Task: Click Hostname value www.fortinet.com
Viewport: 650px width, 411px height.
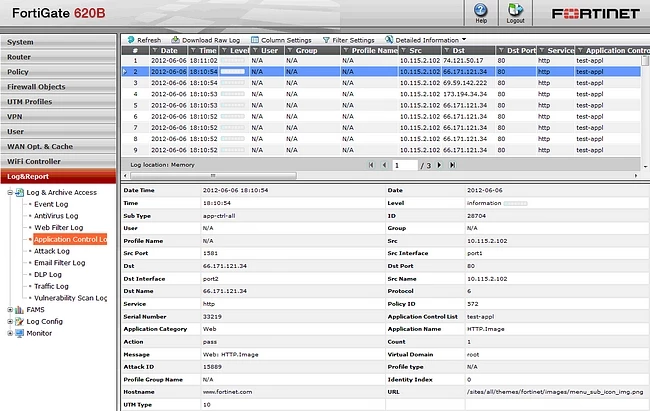Action: pos(227,392)
